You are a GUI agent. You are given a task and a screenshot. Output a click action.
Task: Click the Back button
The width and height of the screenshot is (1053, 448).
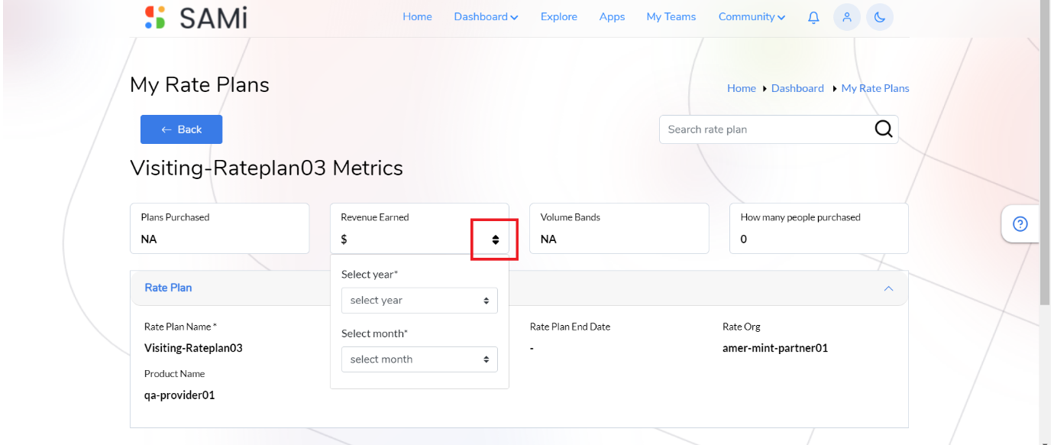[181, 130]
